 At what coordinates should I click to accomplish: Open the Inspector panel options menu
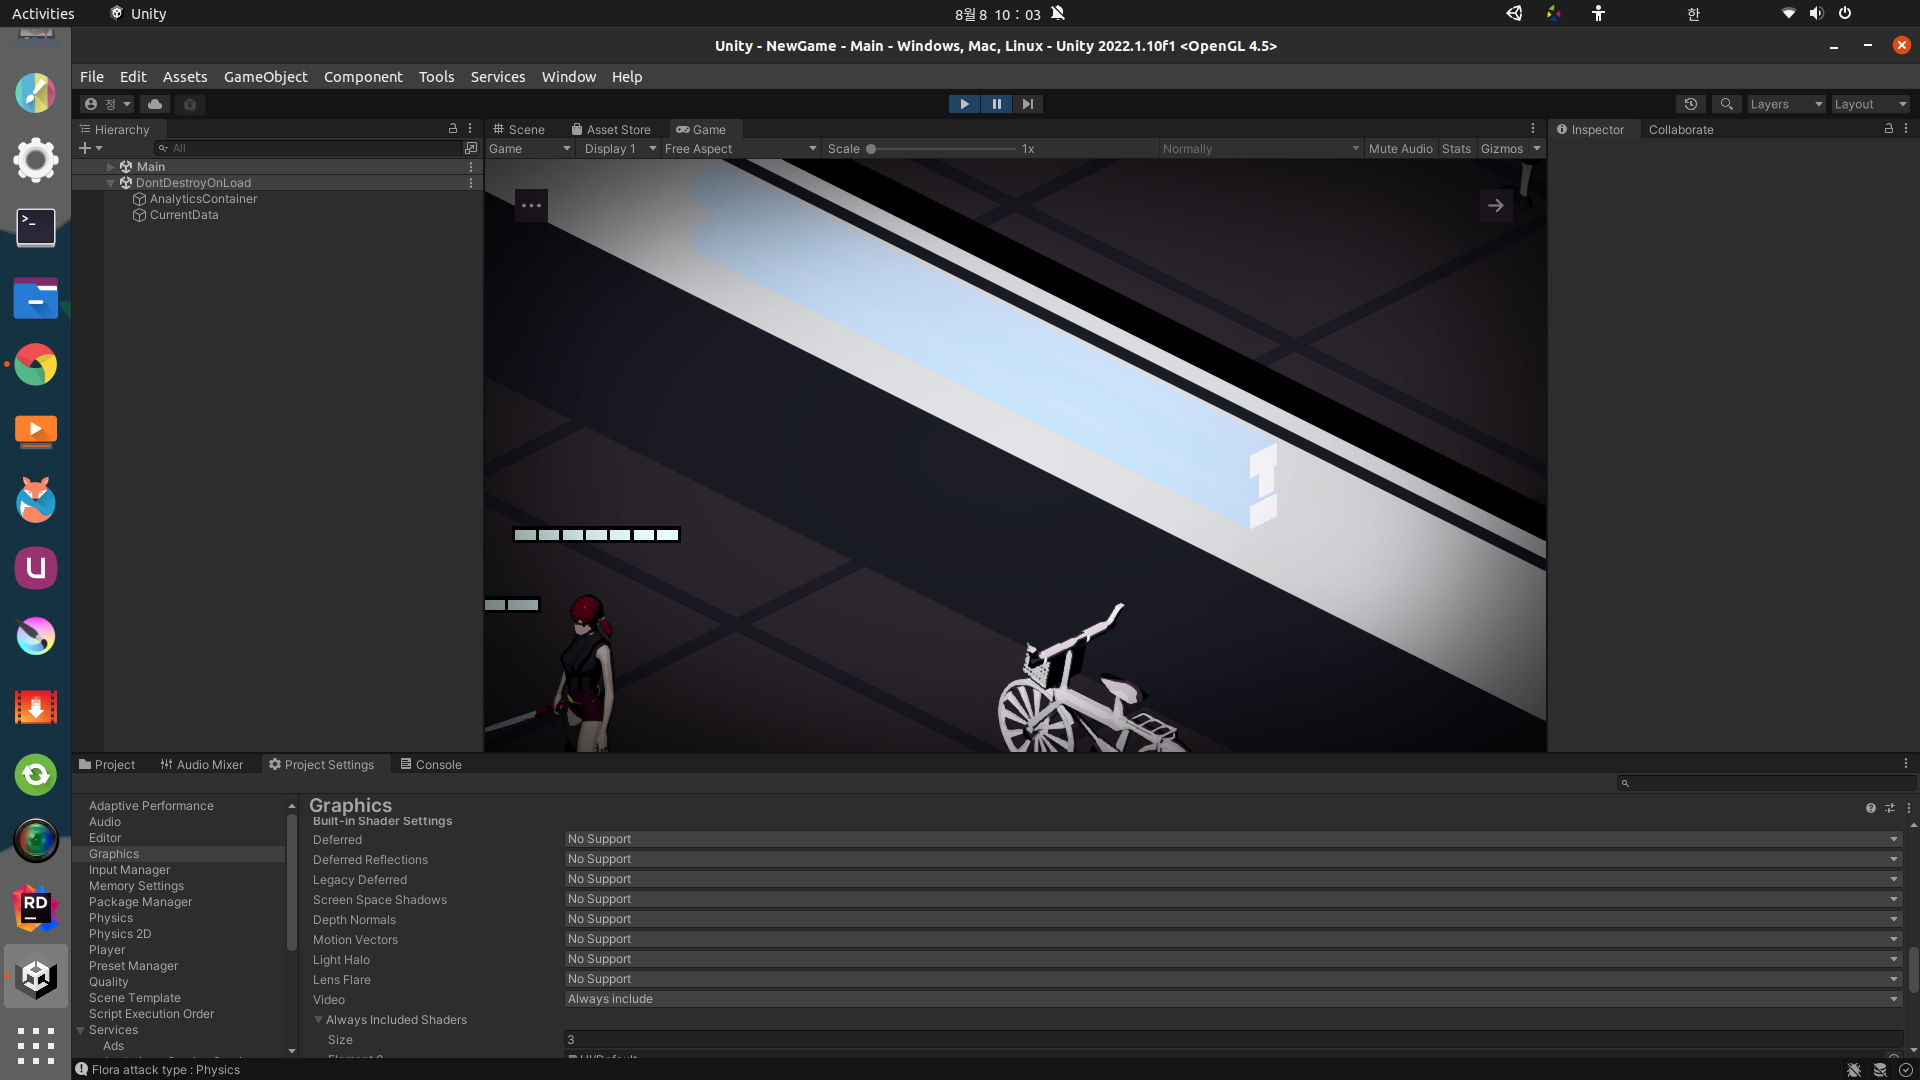pyautogui.click(x=1906, y=129)
